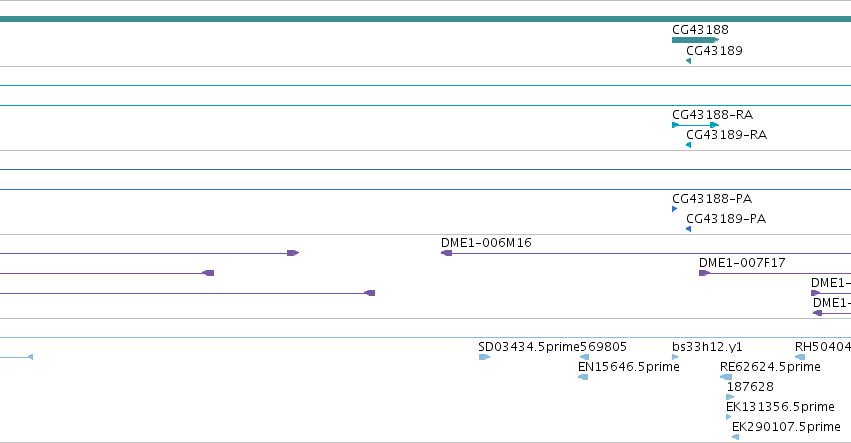851x443 pixels.
Task: Open the DME1-006M16 clone label
Action: [x=486, y=243]
